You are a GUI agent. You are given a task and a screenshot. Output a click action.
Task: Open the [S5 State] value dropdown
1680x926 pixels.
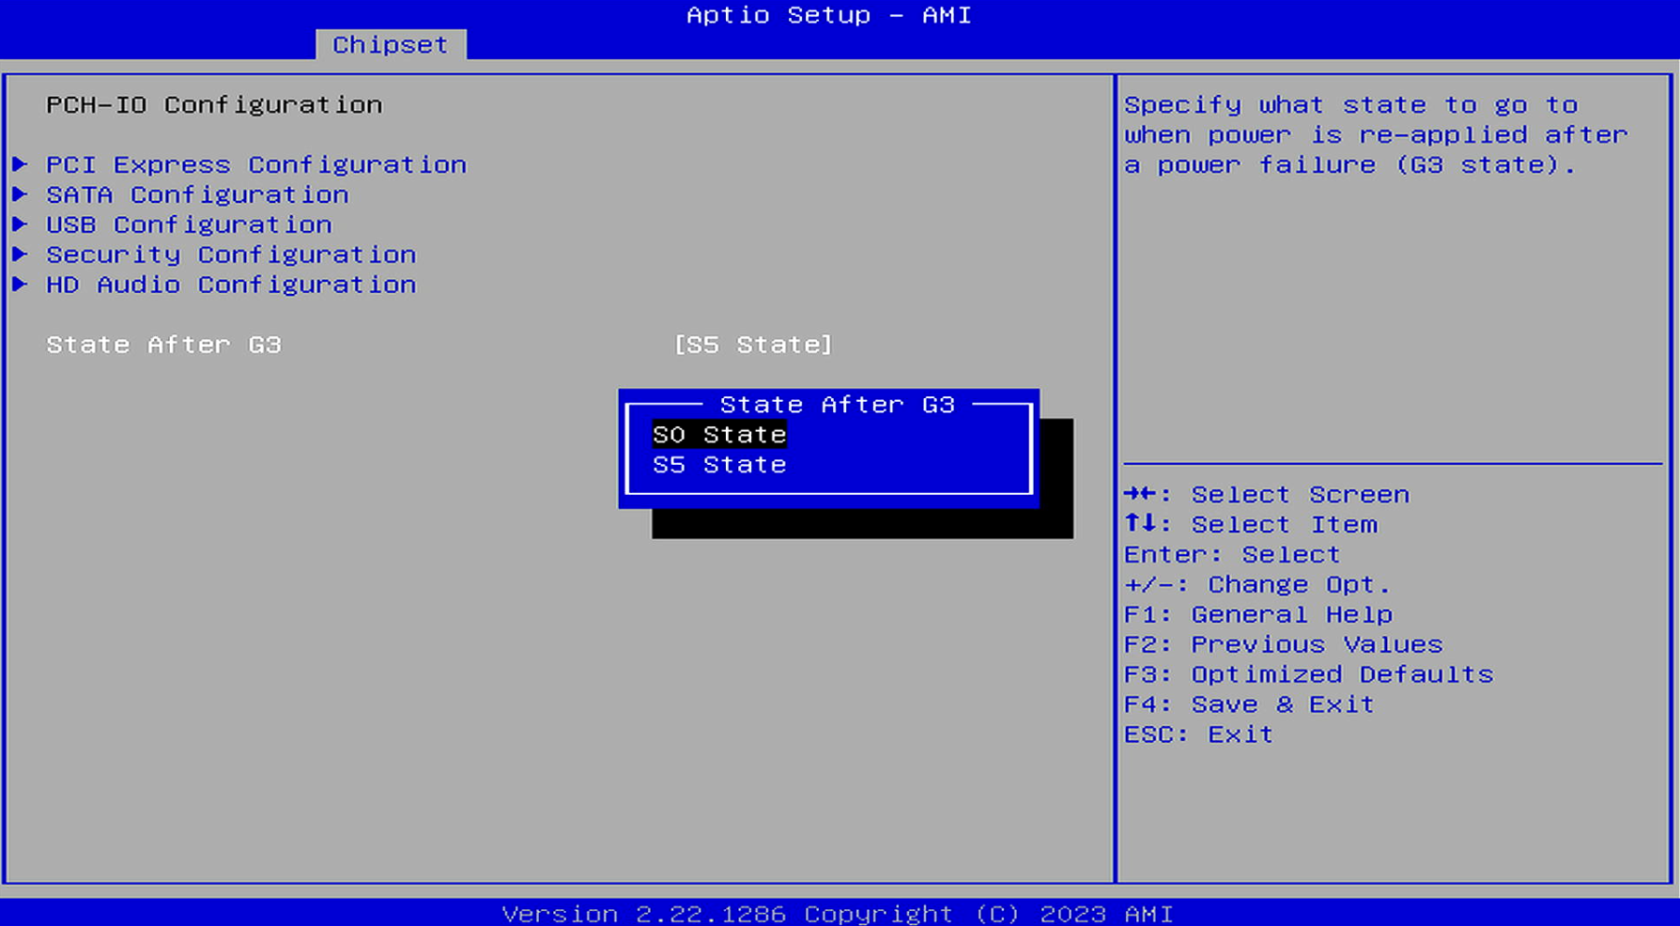pos(753,345)
